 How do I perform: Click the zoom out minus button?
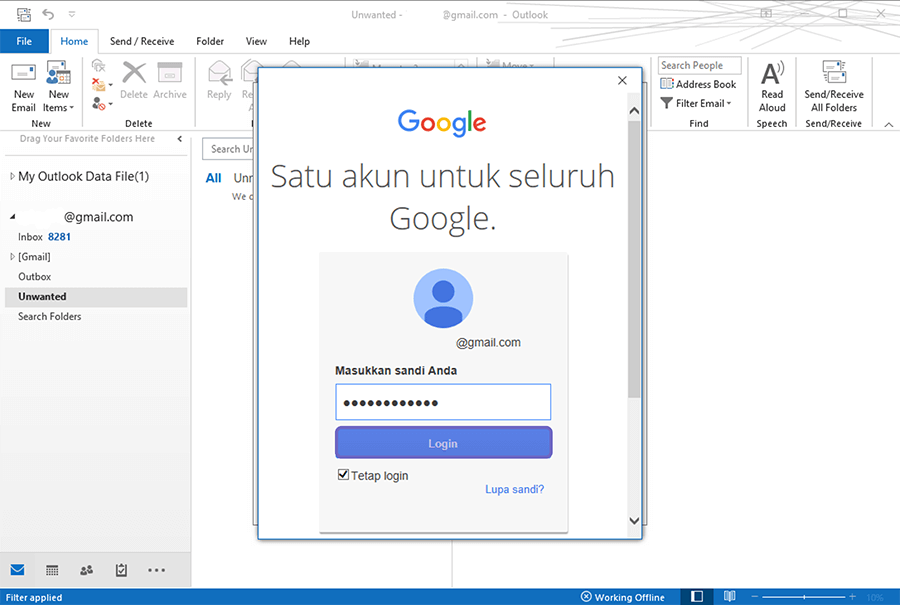(755, 597)
